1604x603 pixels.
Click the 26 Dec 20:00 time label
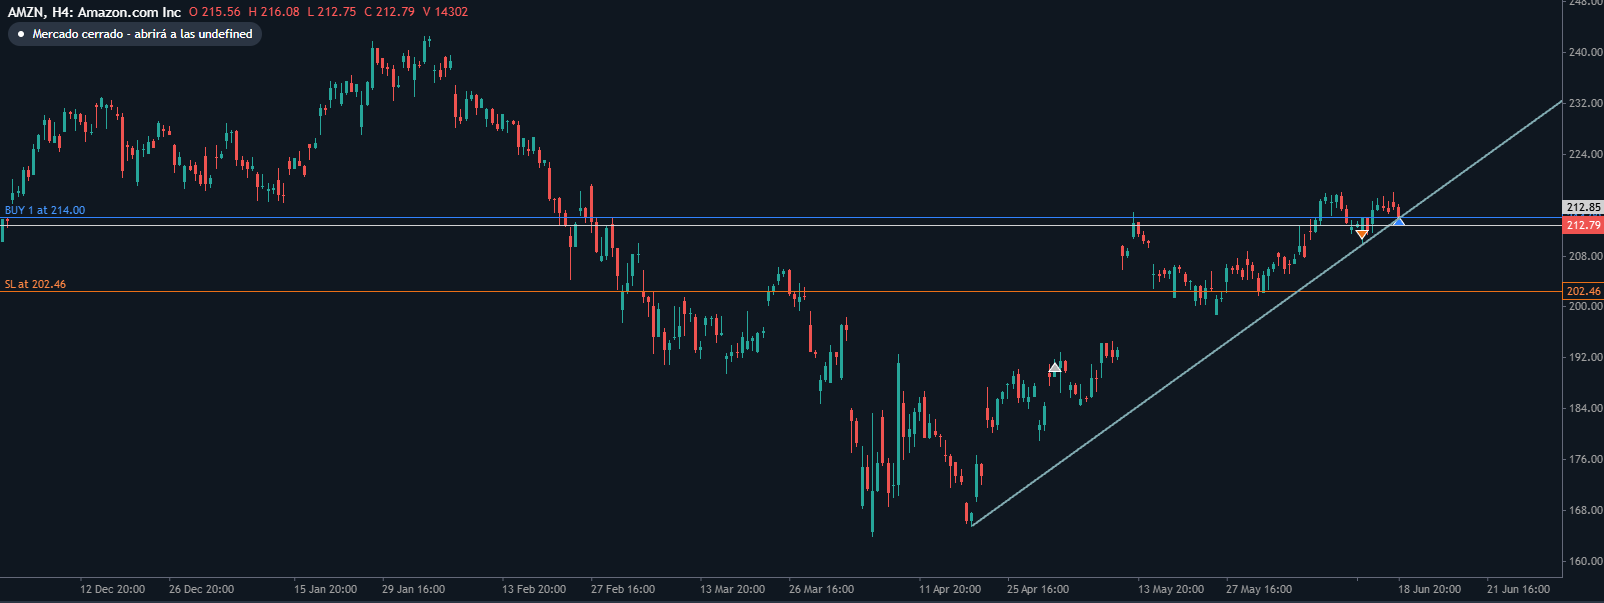pos(202,589)
